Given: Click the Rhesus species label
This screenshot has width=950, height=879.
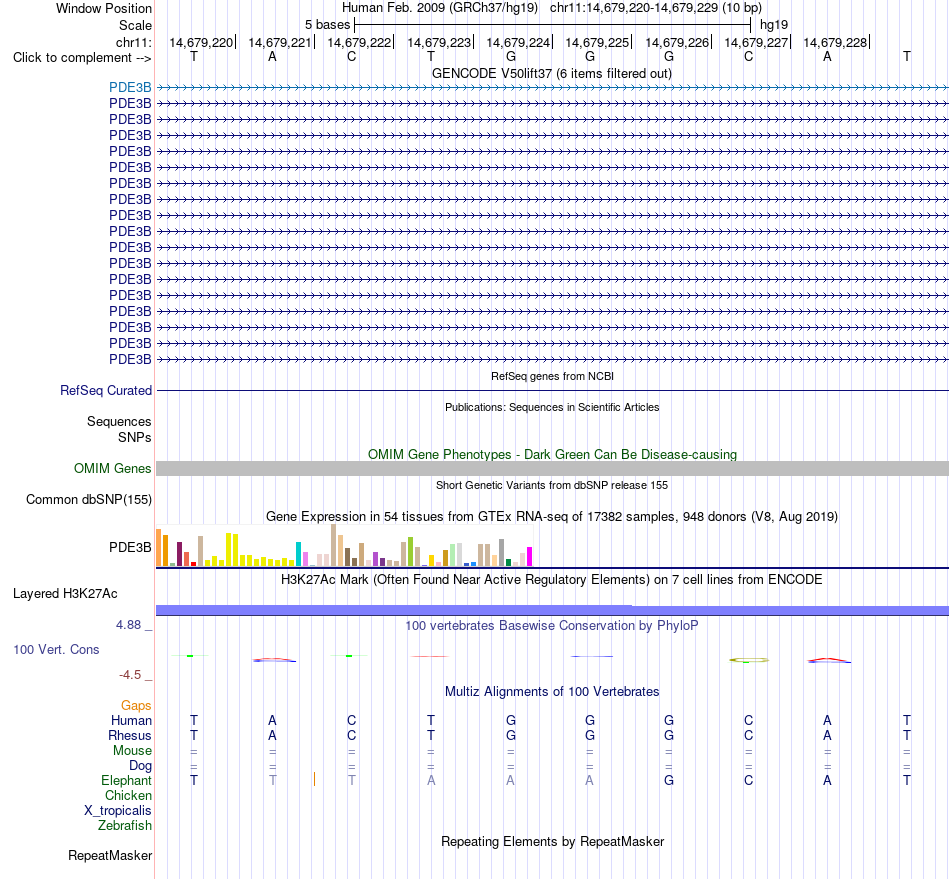Looking at the screenshot, I should 130,735.
